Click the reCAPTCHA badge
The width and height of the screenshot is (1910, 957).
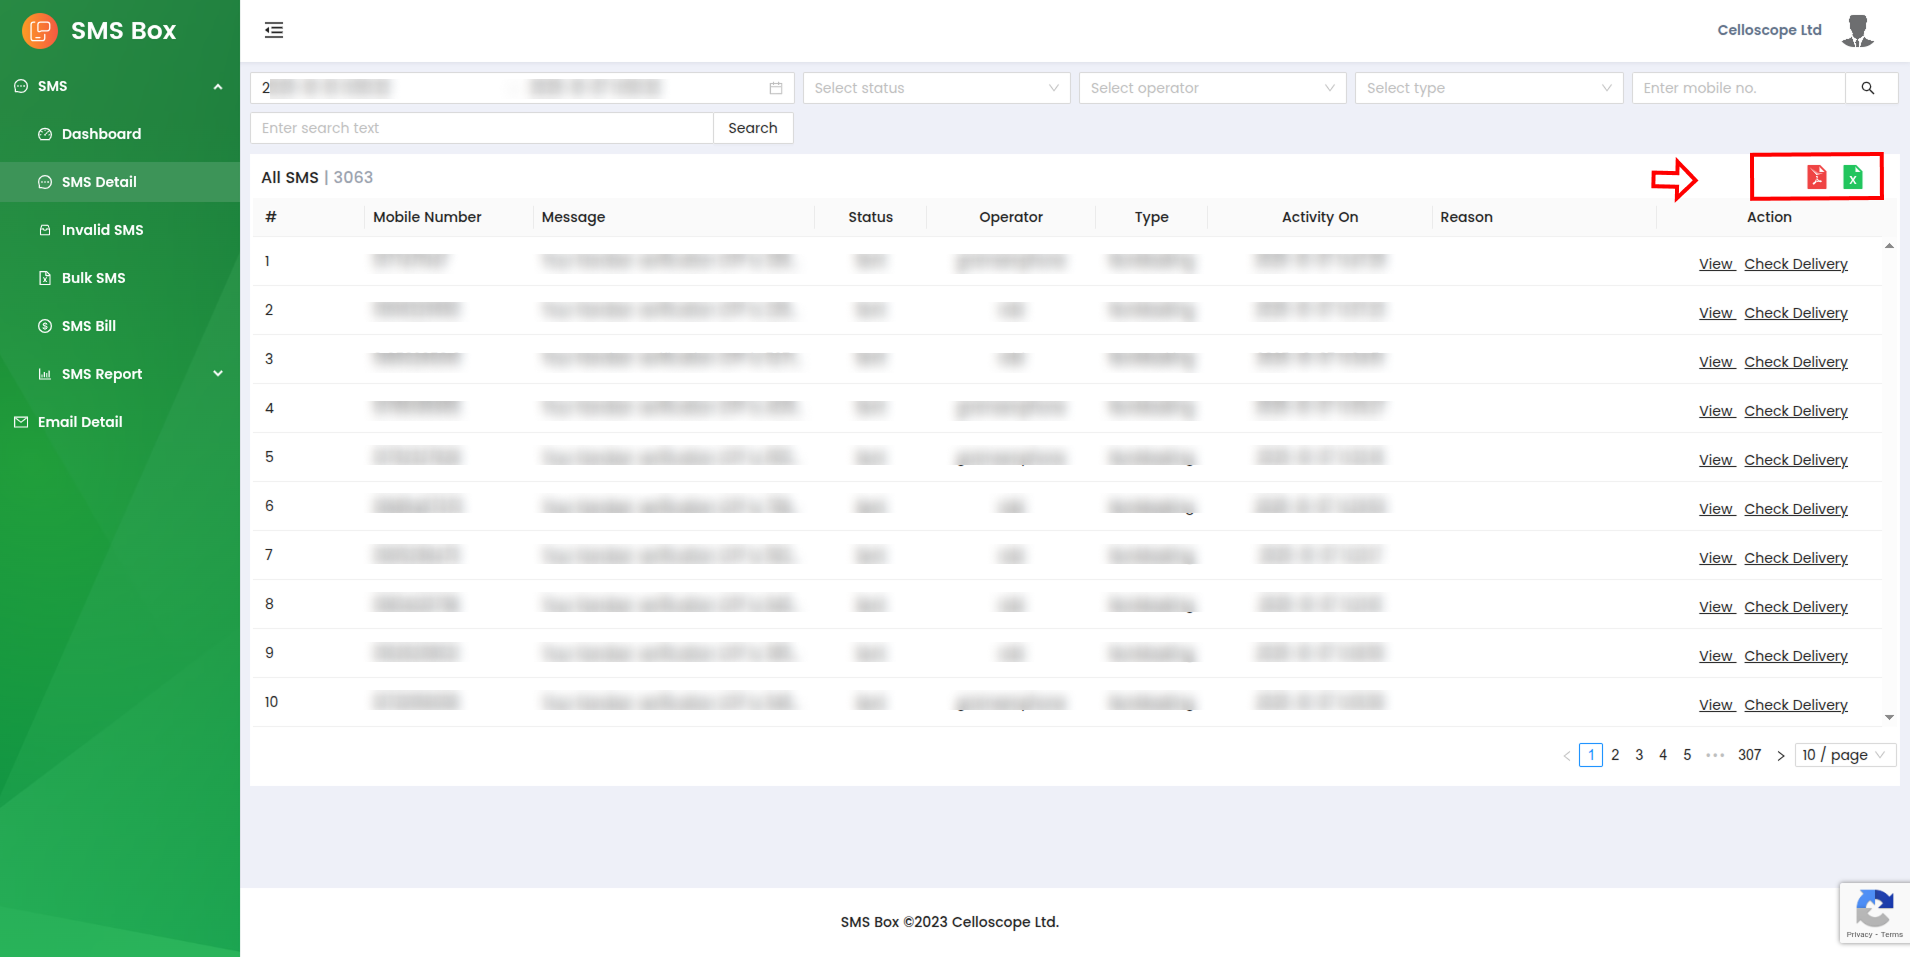coord(1873,912)
